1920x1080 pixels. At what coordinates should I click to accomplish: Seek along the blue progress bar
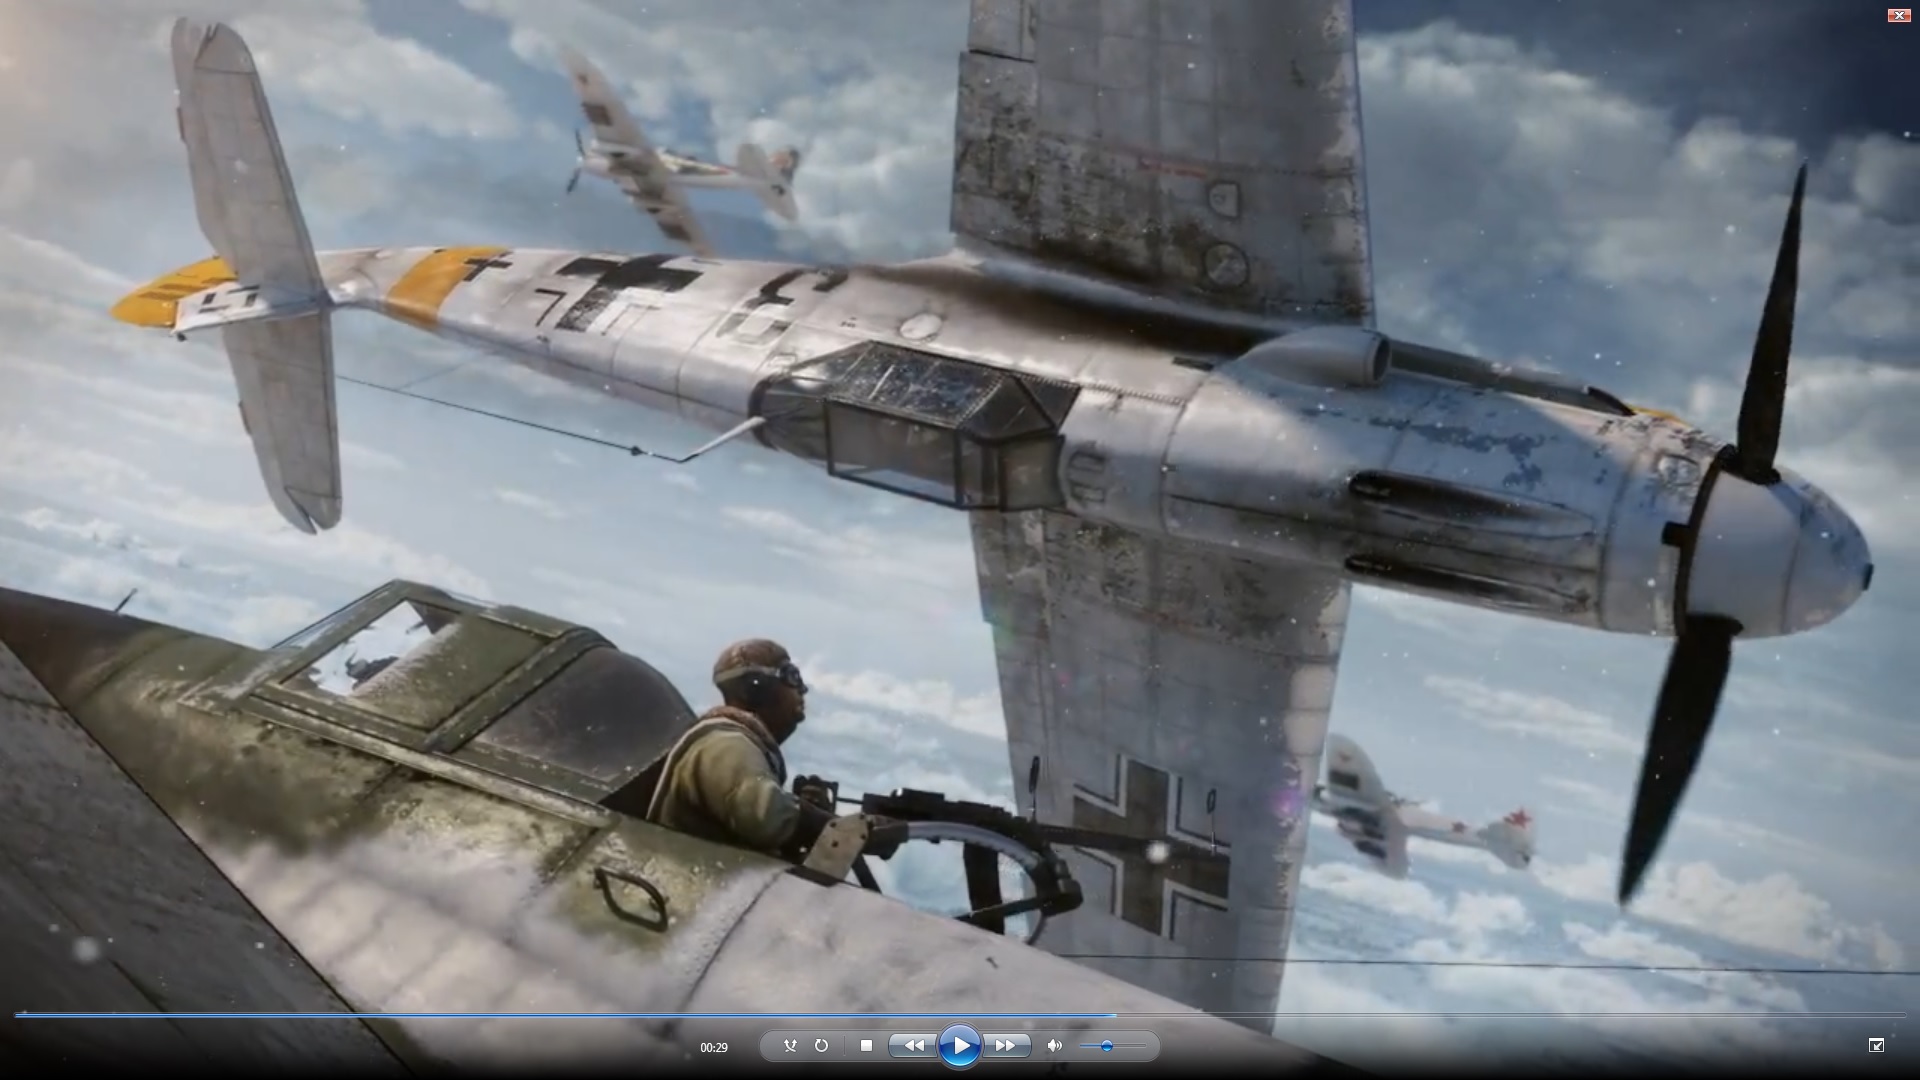coord(960,1015)
